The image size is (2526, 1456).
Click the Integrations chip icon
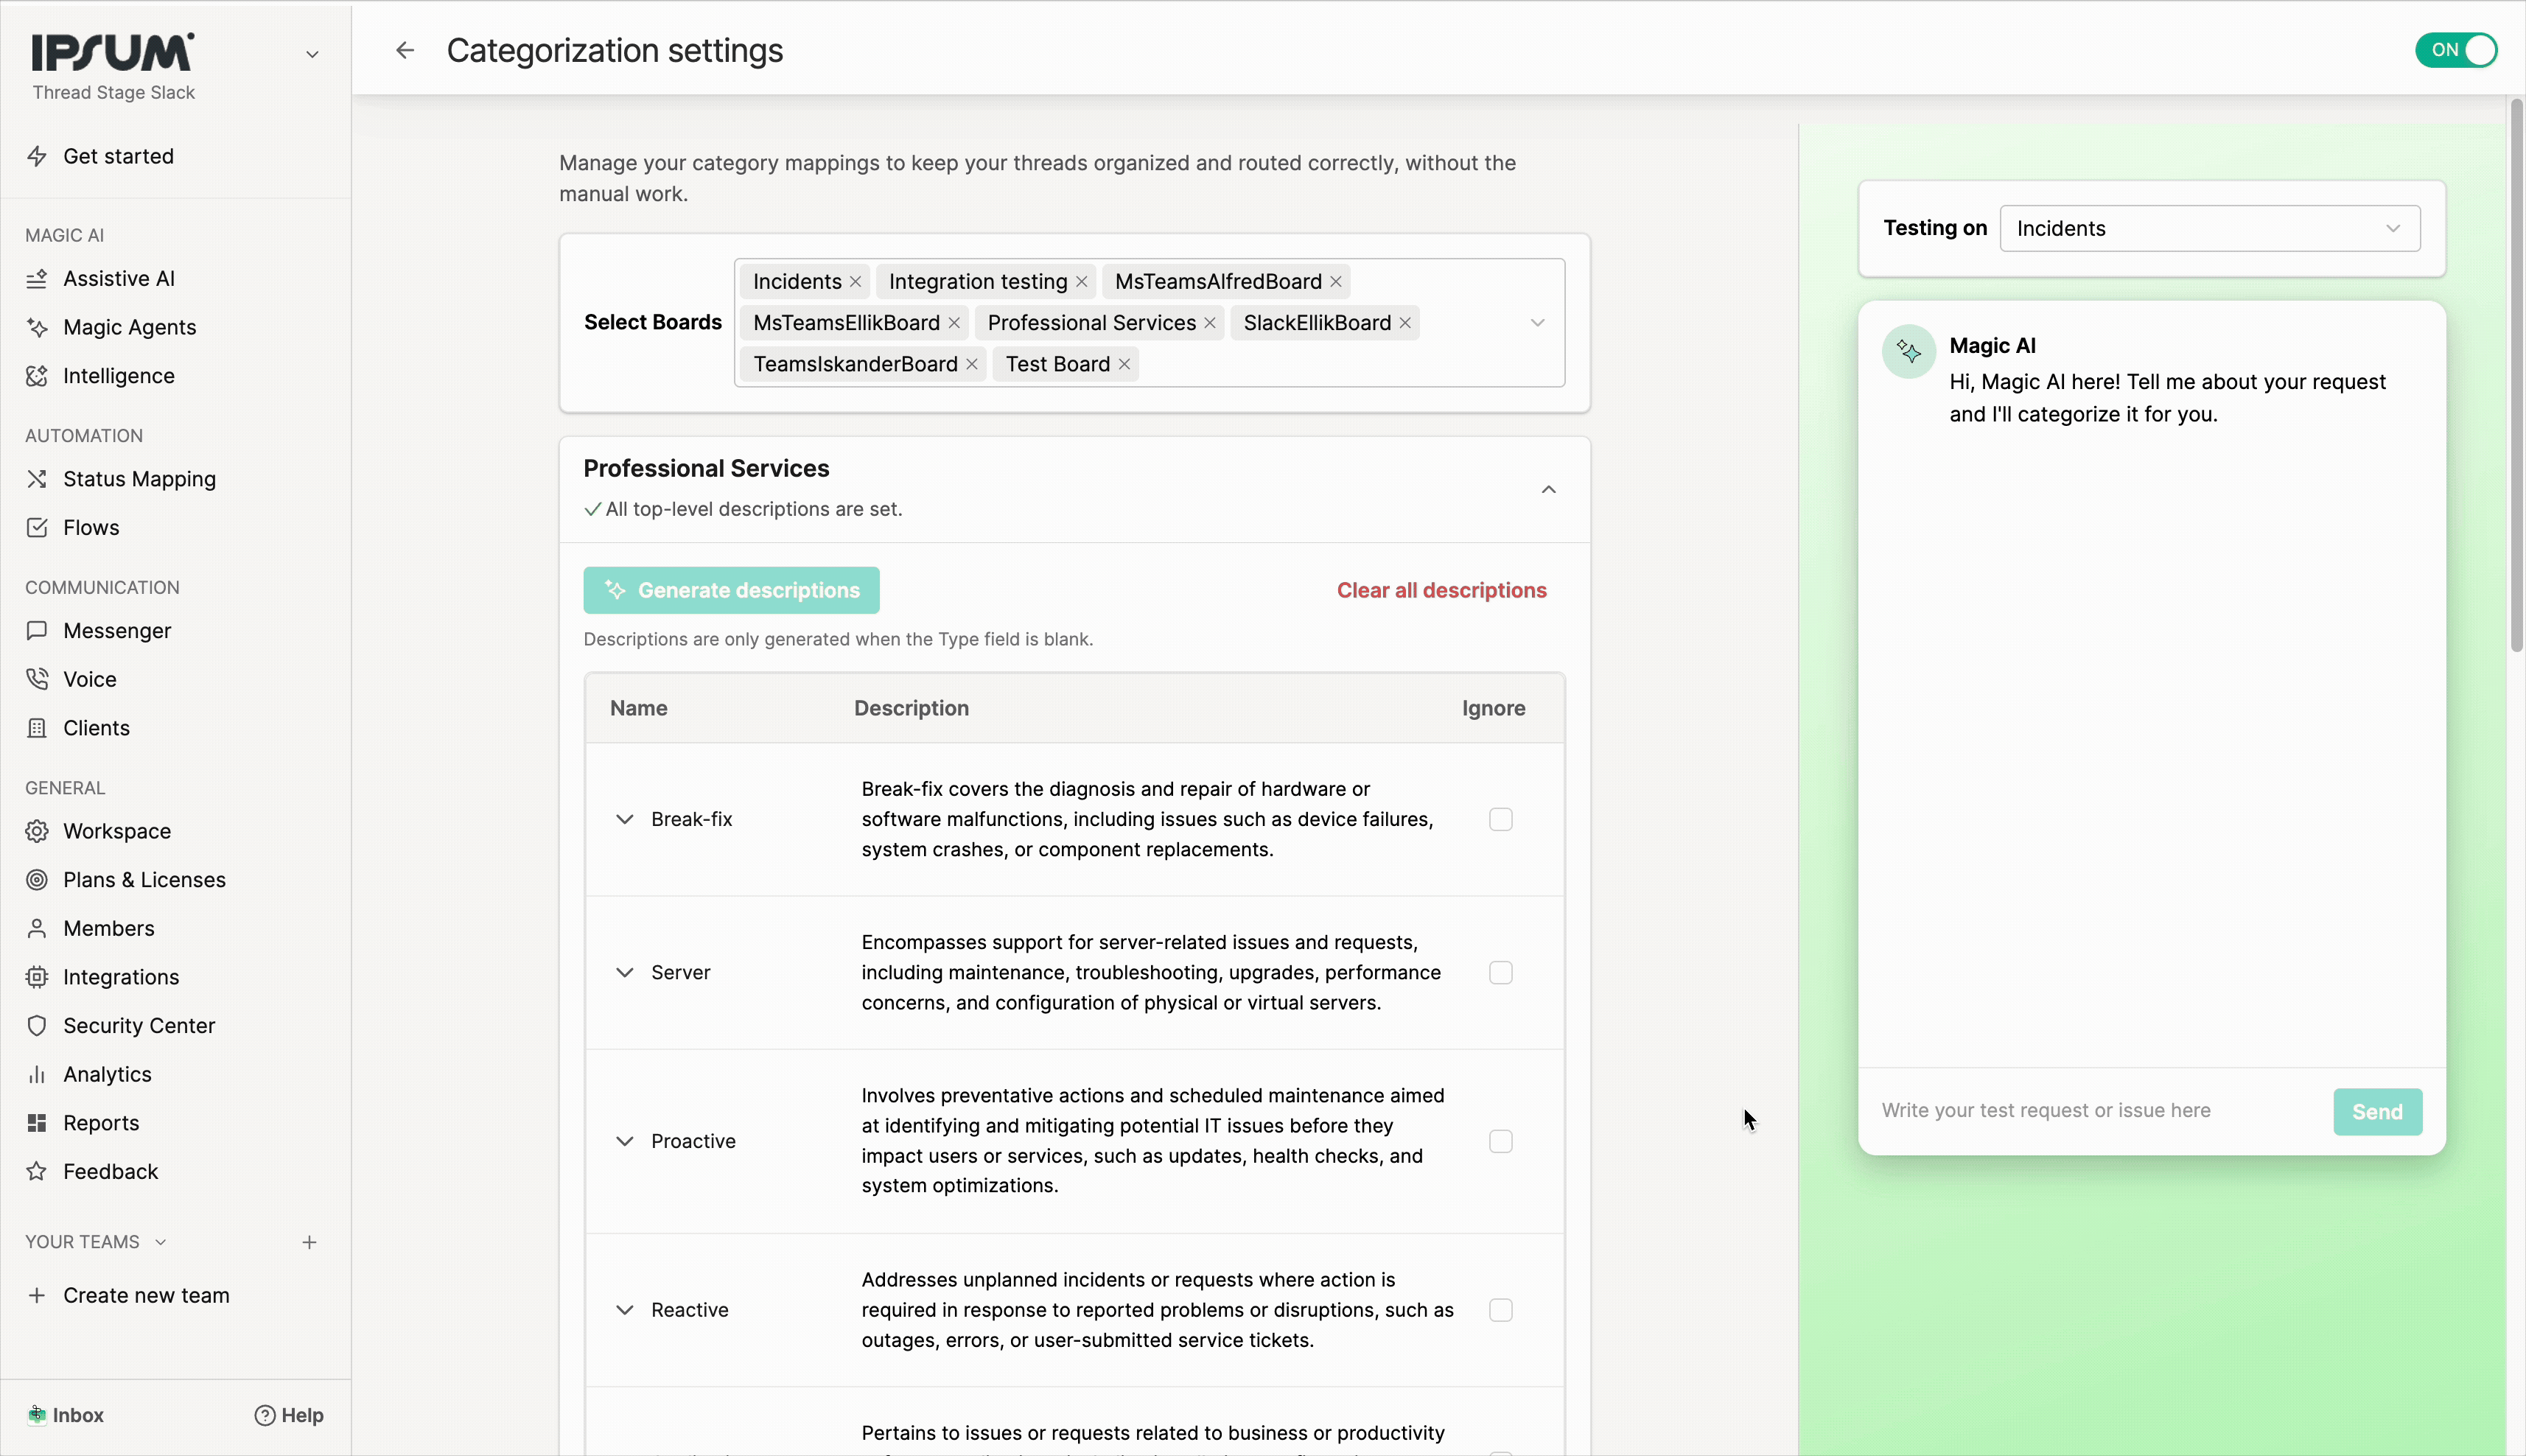point(37,977)
